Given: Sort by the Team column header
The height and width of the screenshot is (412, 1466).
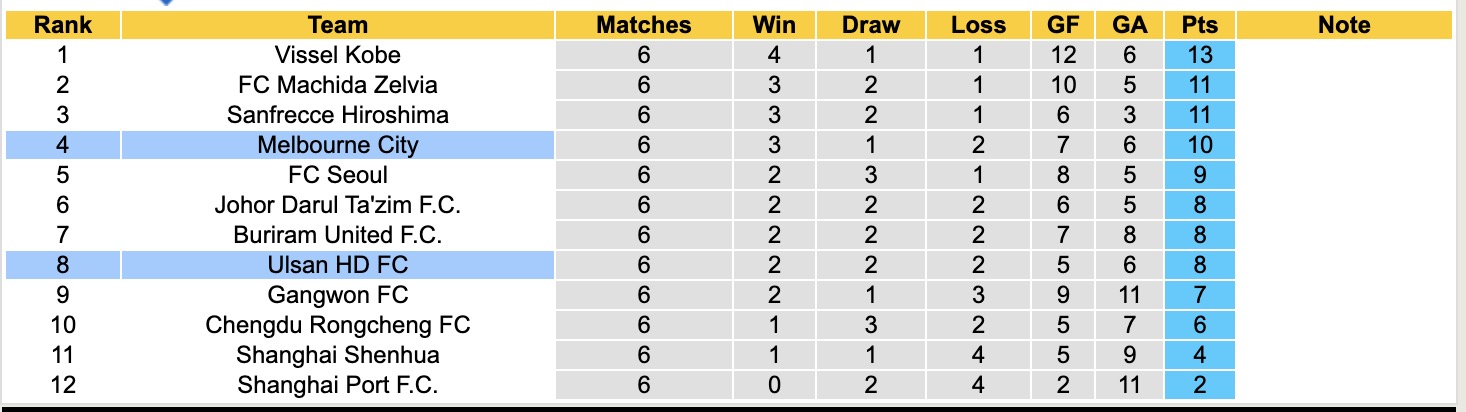Looking at the screenshot, I should pos(338,25).
